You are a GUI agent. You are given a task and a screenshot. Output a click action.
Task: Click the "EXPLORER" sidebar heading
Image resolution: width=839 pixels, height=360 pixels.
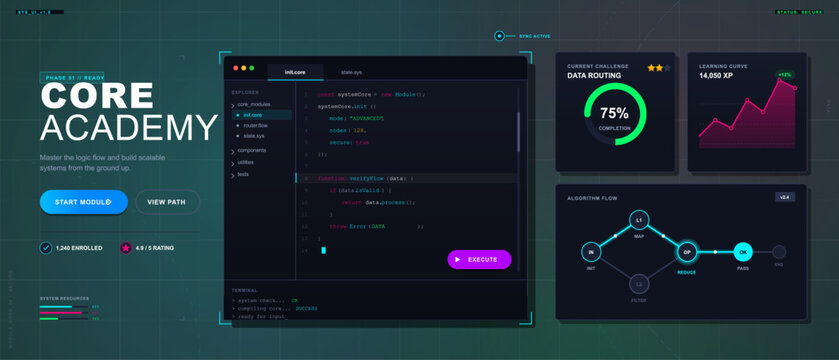pos(245,93)
